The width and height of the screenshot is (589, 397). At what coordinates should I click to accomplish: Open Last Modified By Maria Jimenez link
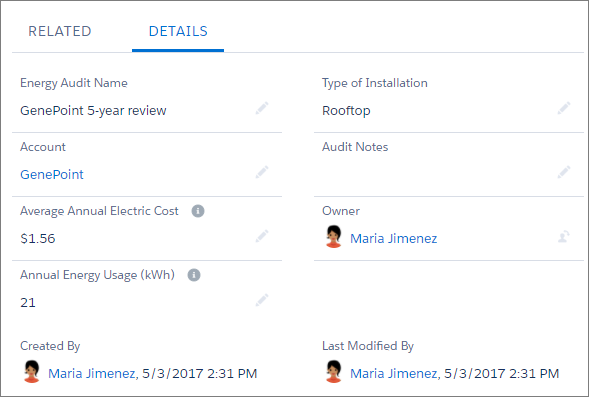tap(394, 373)
